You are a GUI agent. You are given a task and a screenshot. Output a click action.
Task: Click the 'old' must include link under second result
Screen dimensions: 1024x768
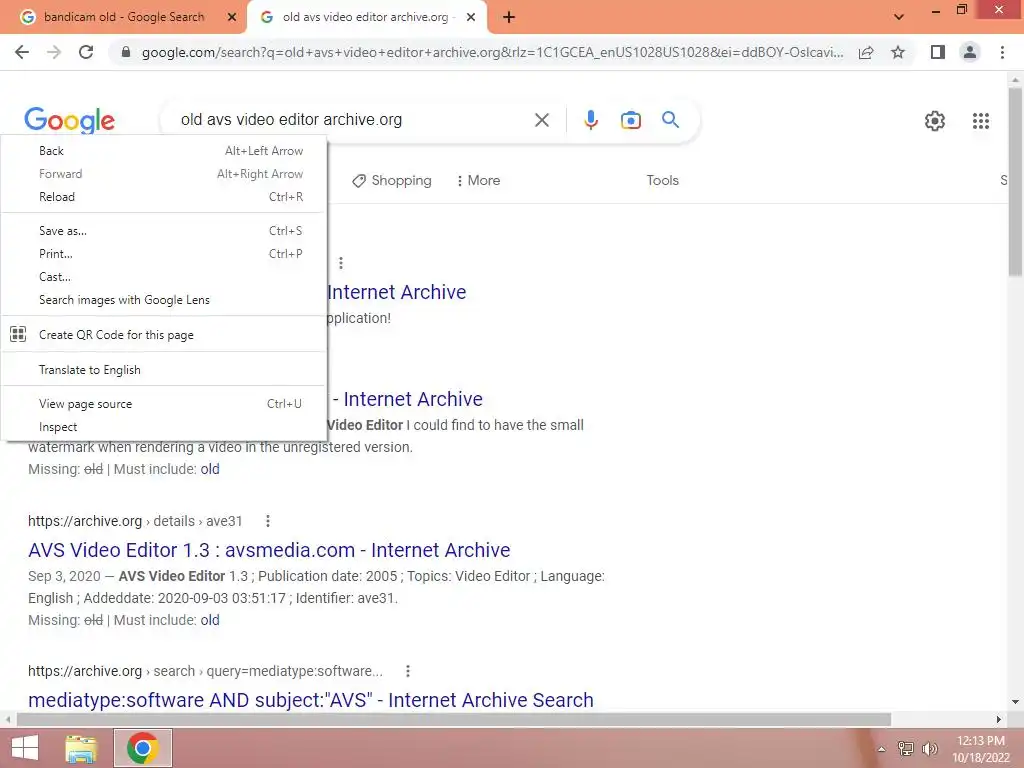[210, 469]
